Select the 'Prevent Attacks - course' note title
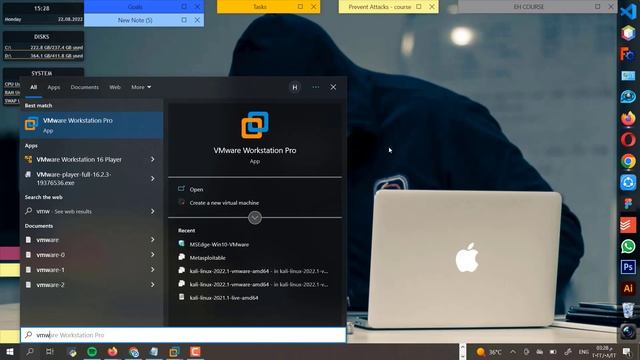640x360 pixels. click(x=380, y=7)
